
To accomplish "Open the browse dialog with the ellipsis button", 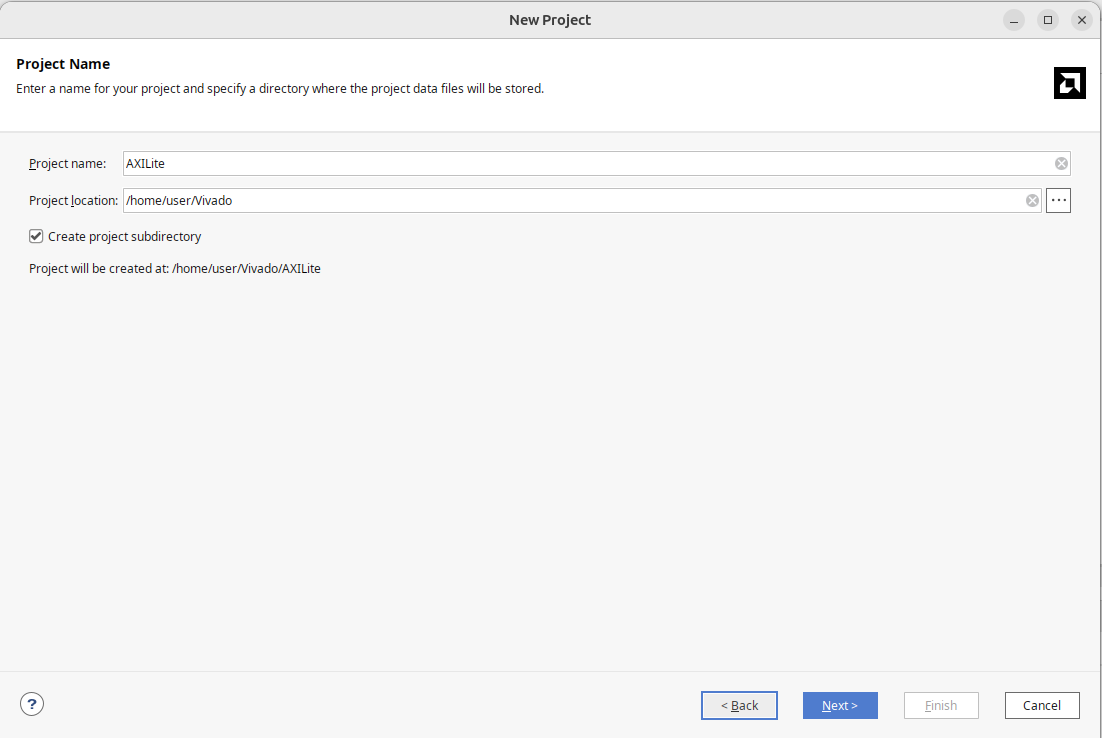I will click(x=1058, y=201).
